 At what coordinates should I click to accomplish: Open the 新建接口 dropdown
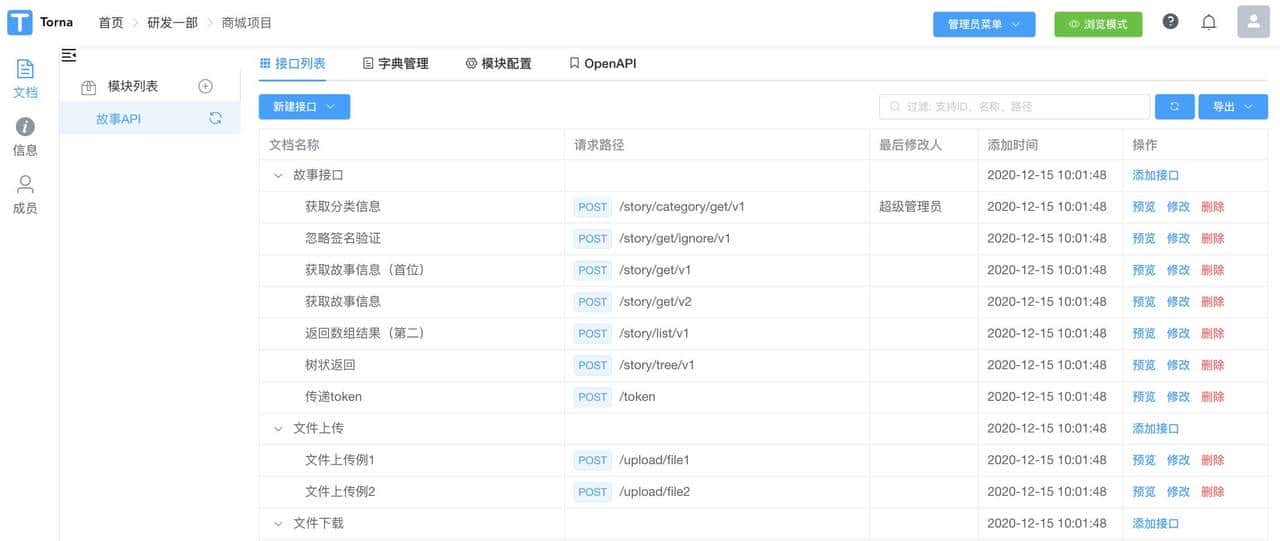[304, 106]
